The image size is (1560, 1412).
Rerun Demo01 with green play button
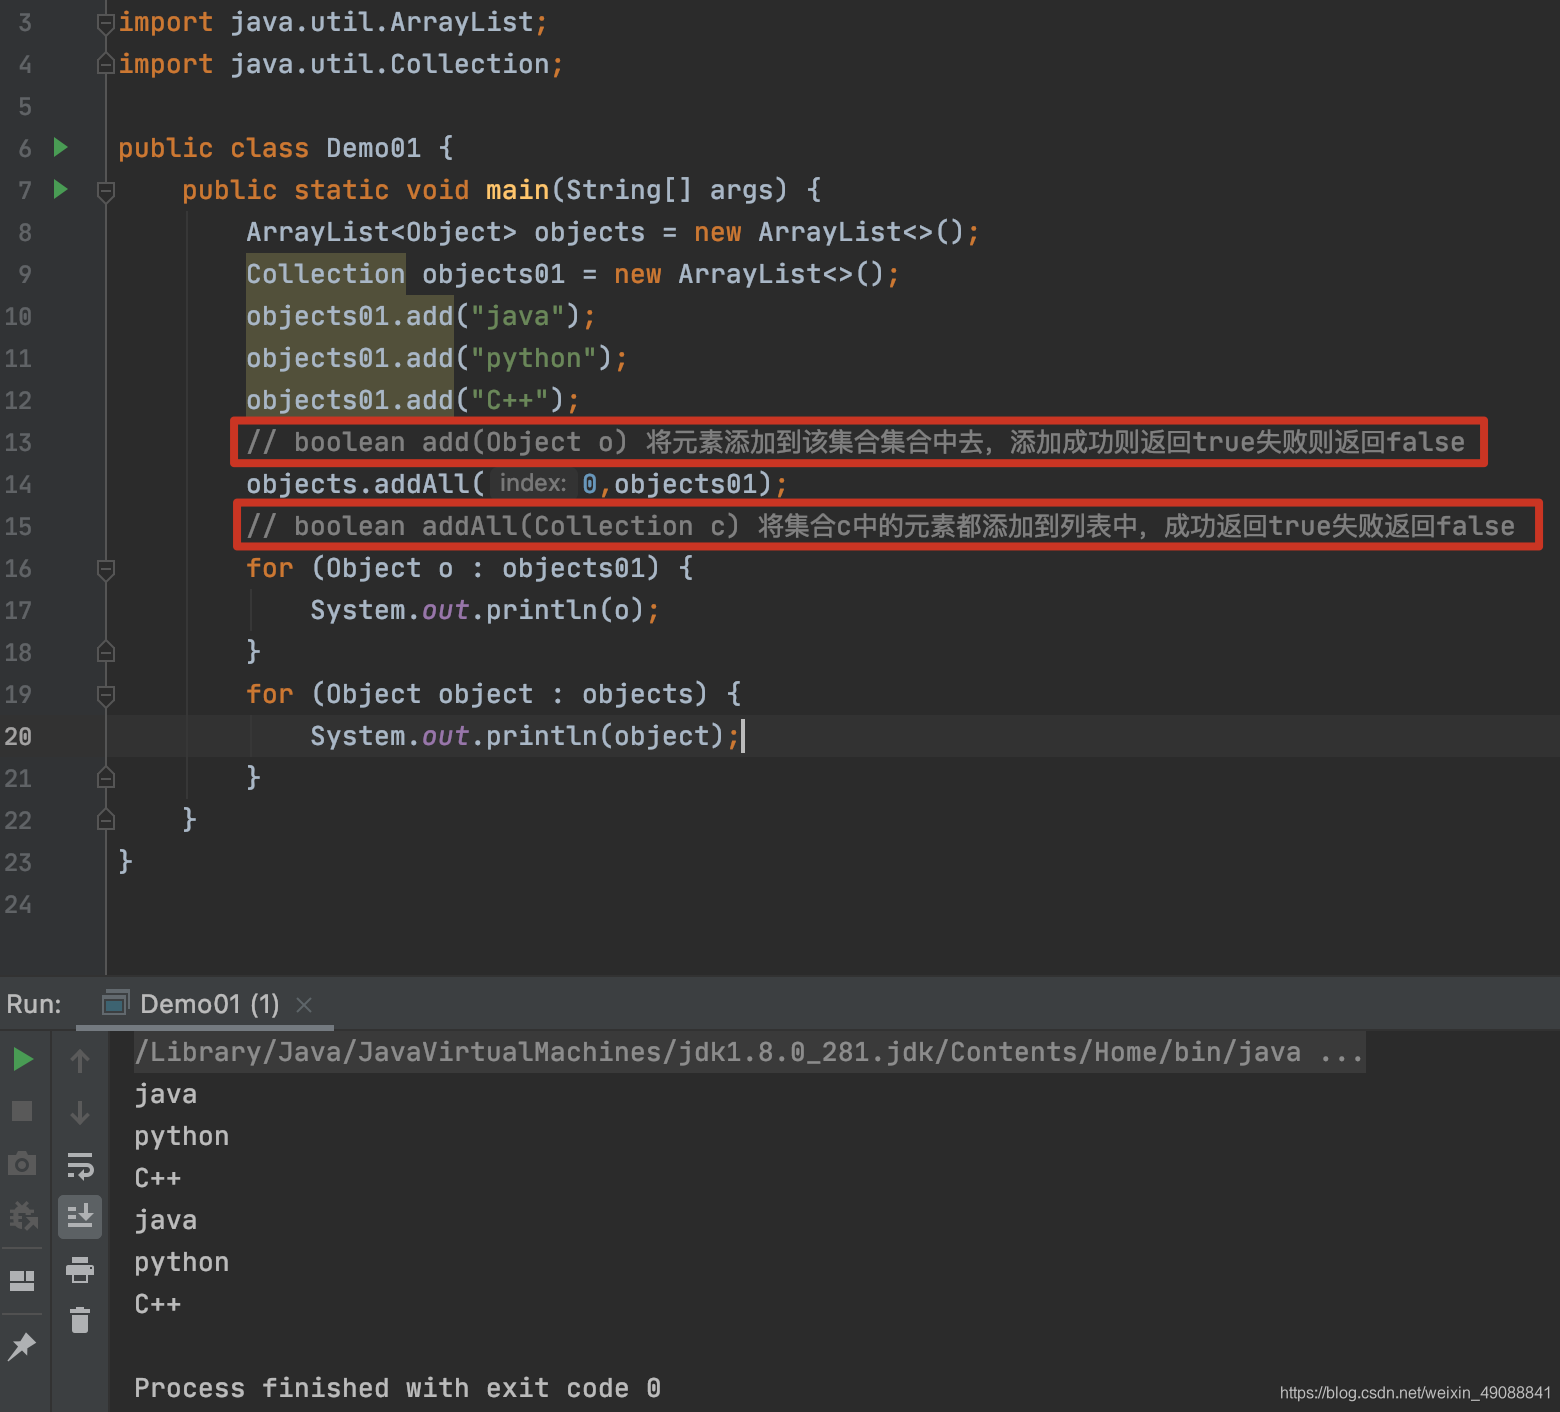coord(22,1059)
